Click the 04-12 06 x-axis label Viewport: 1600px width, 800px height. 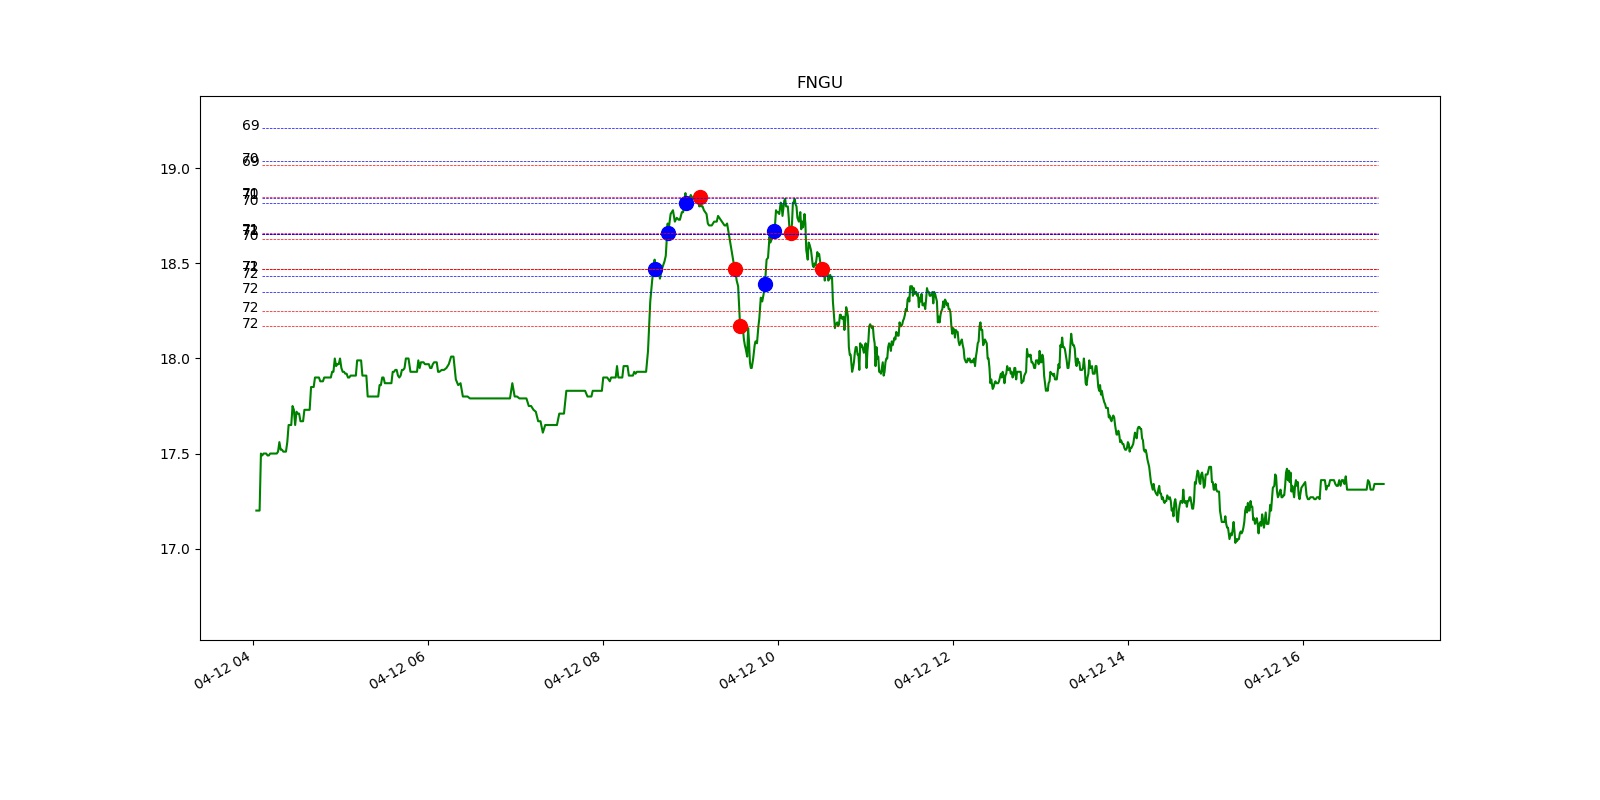click(397, 669)
